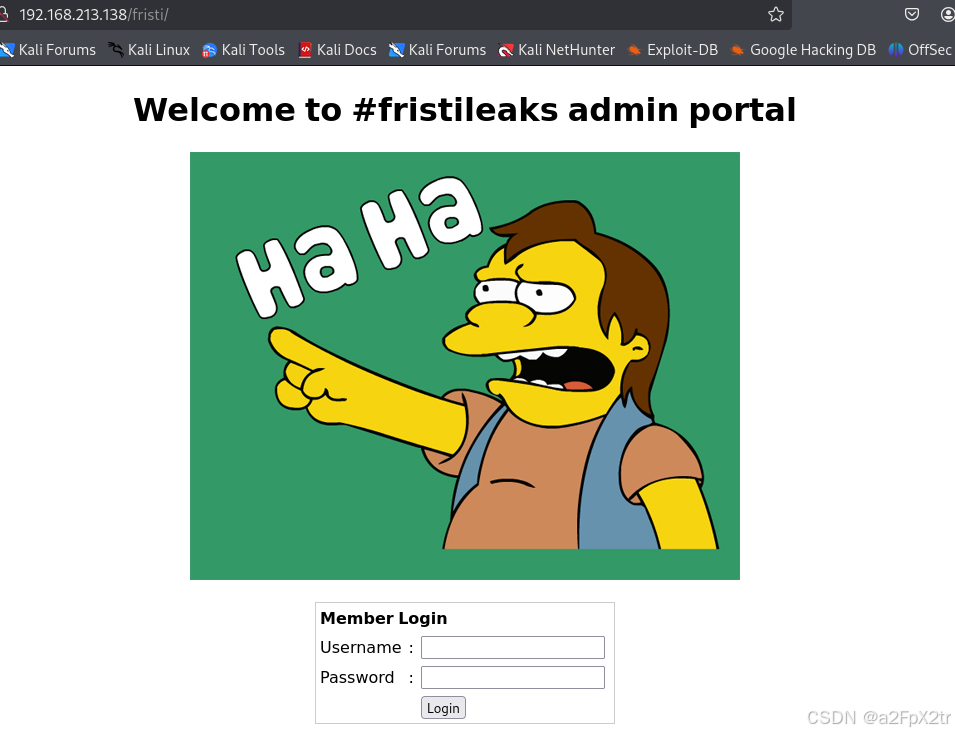
Task: Bookmark this page with the star icon
Action: tap(775, 14)
